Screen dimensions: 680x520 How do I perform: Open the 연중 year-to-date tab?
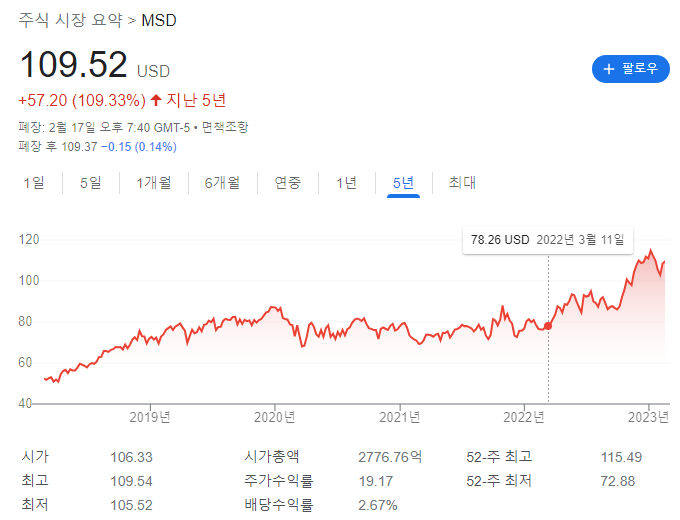pos(288,183)
